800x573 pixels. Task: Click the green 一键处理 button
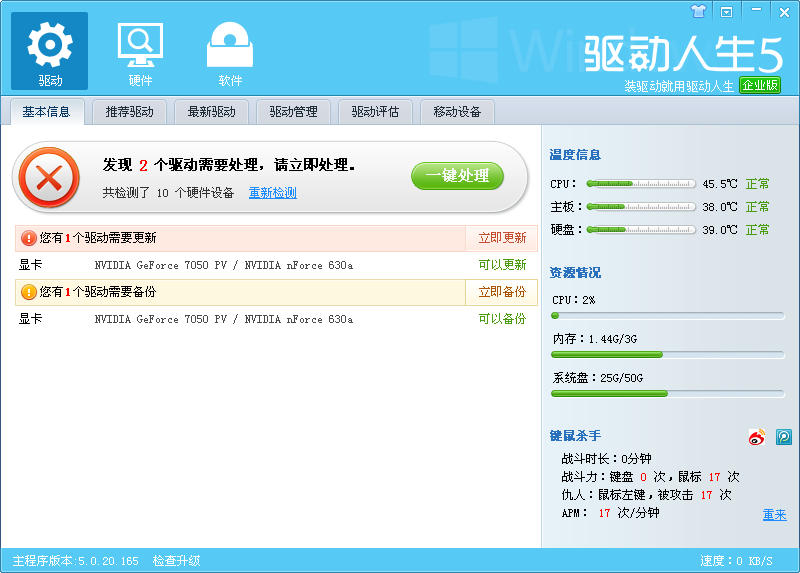(457, 176)
